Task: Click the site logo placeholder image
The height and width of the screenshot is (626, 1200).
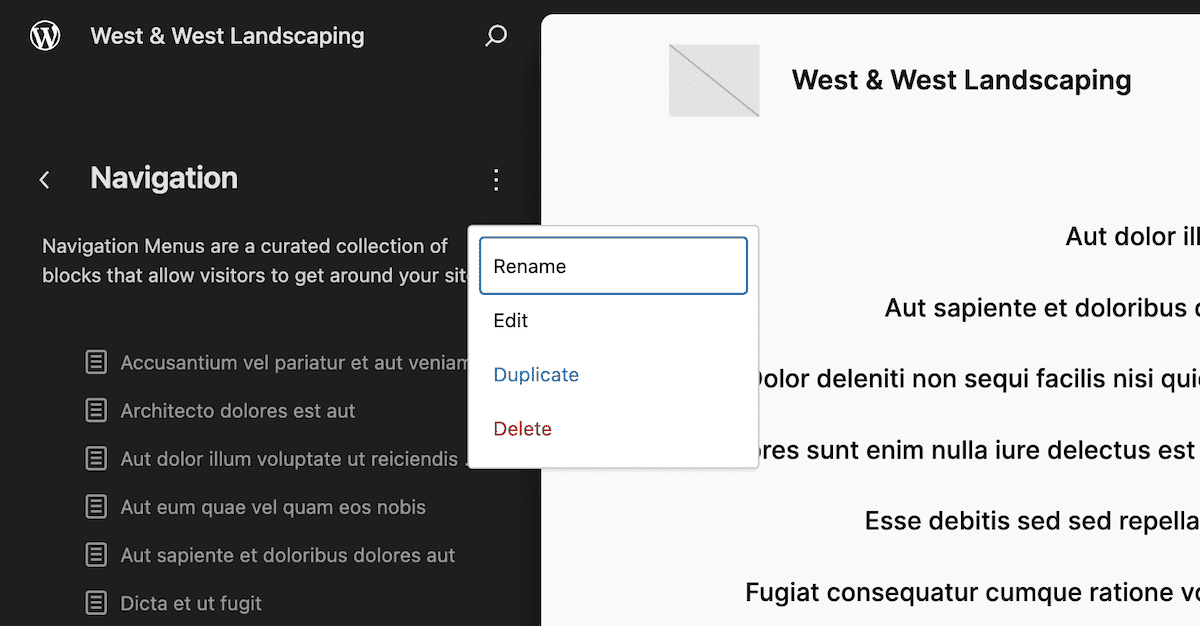Action: [714, 80]
